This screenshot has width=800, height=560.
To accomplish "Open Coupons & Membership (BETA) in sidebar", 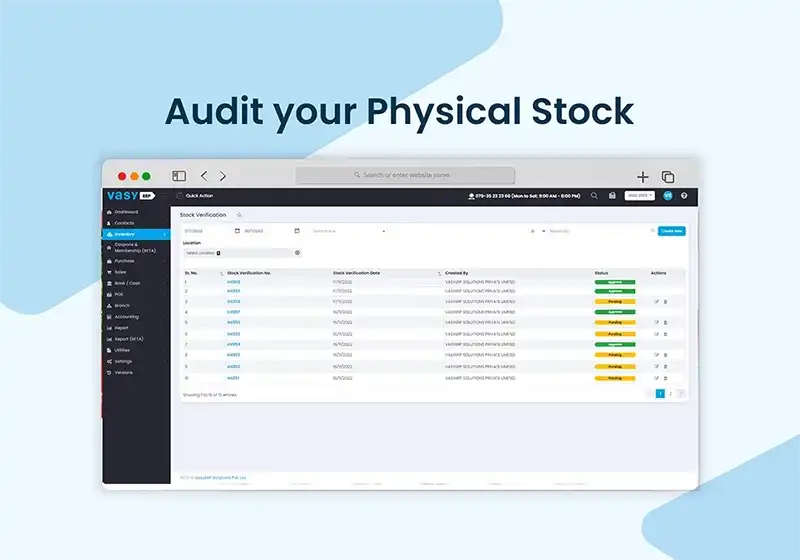I will (136, 248).
